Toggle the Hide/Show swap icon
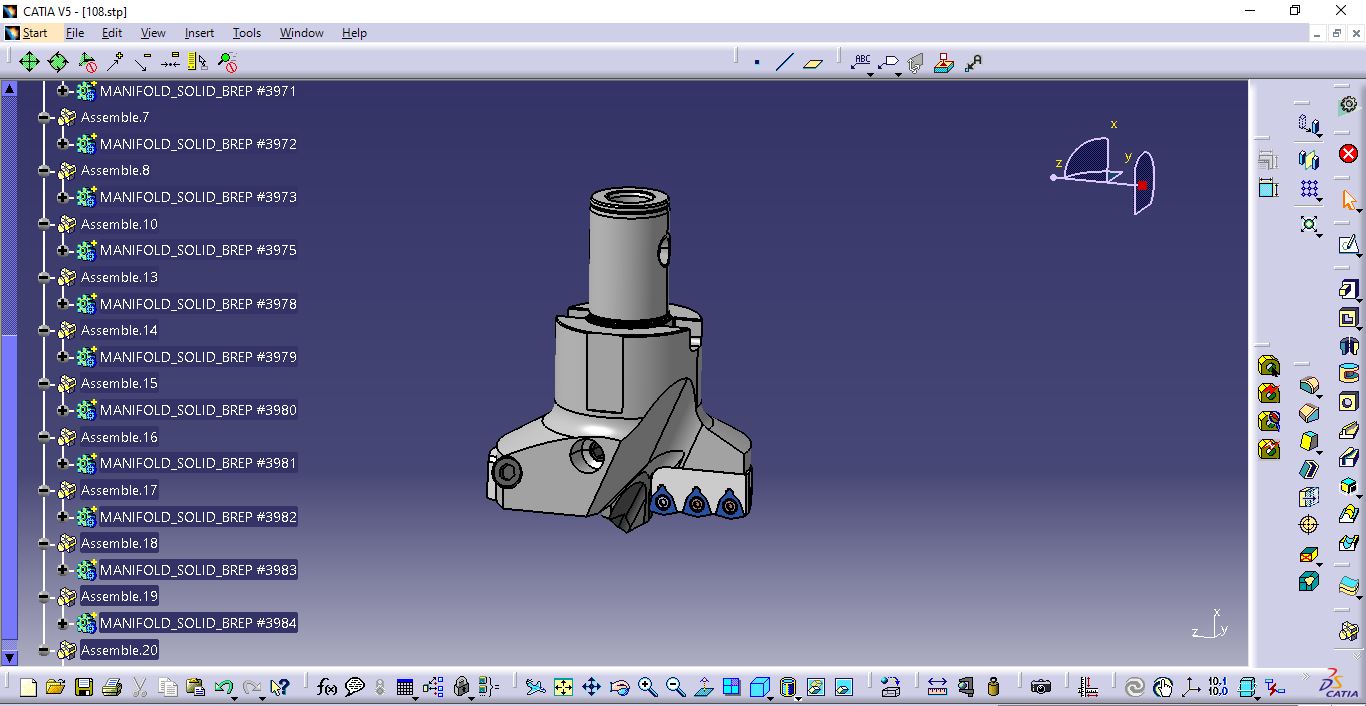The image size is (1366, 706). 815,687
